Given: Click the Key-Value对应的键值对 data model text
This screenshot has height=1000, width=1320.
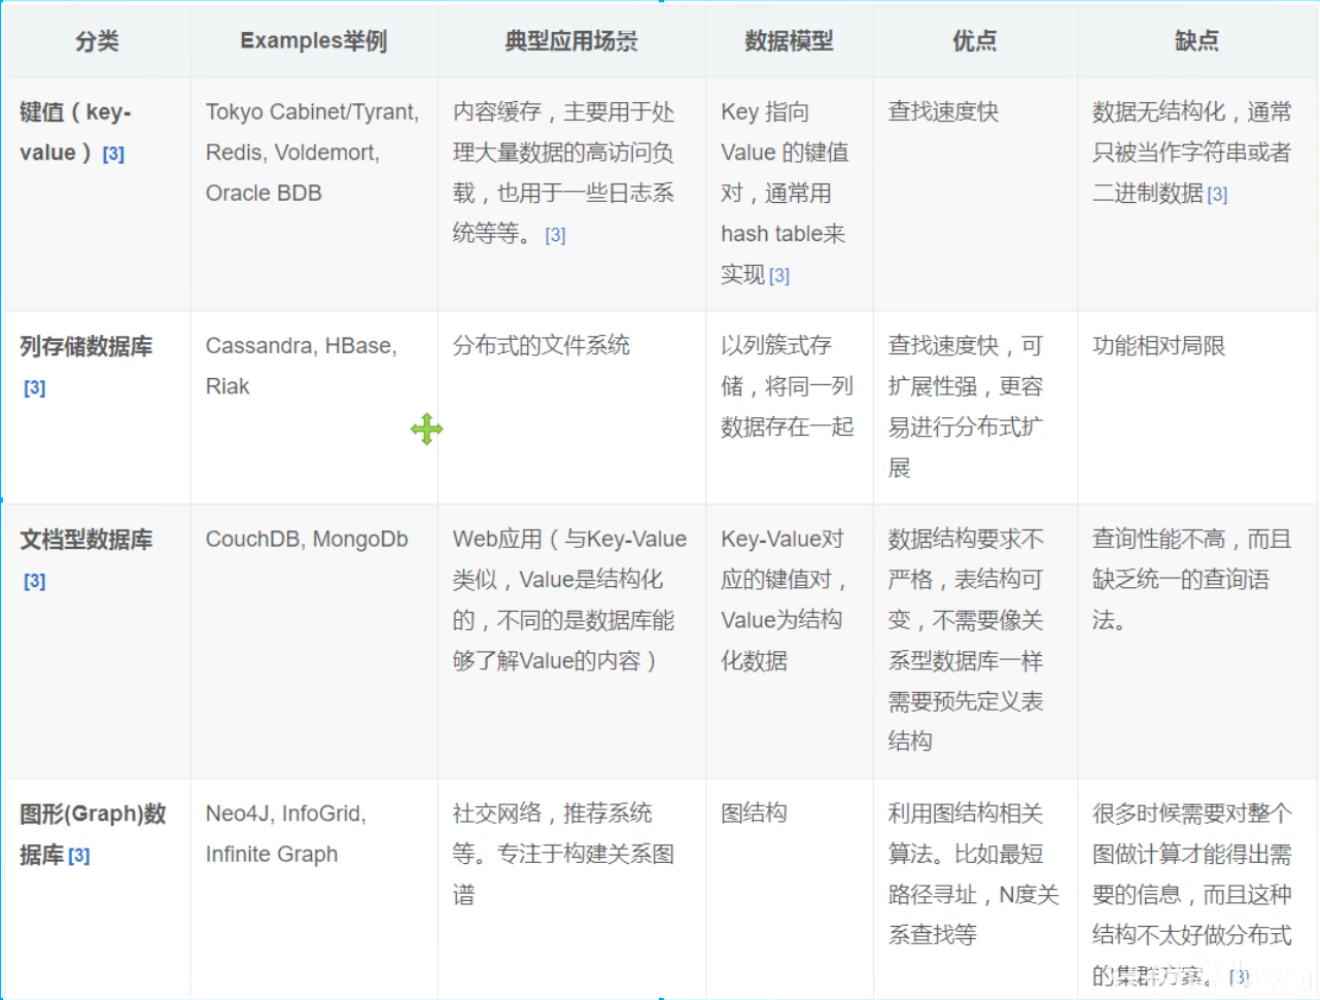Looking at the screenshot, I should point(785,600).
